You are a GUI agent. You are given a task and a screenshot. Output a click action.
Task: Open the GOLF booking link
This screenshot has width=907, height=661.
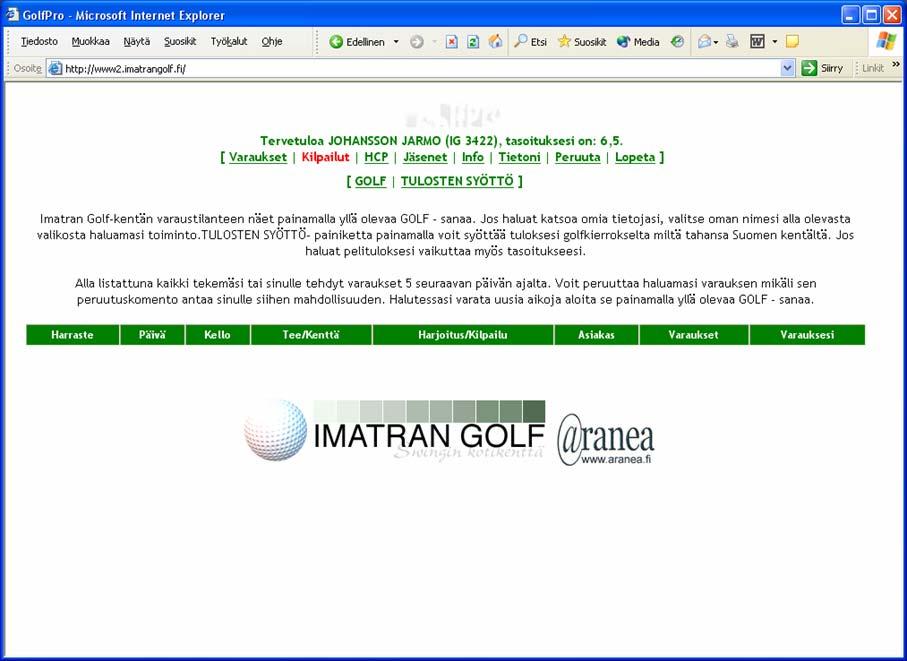coord(370,181)
